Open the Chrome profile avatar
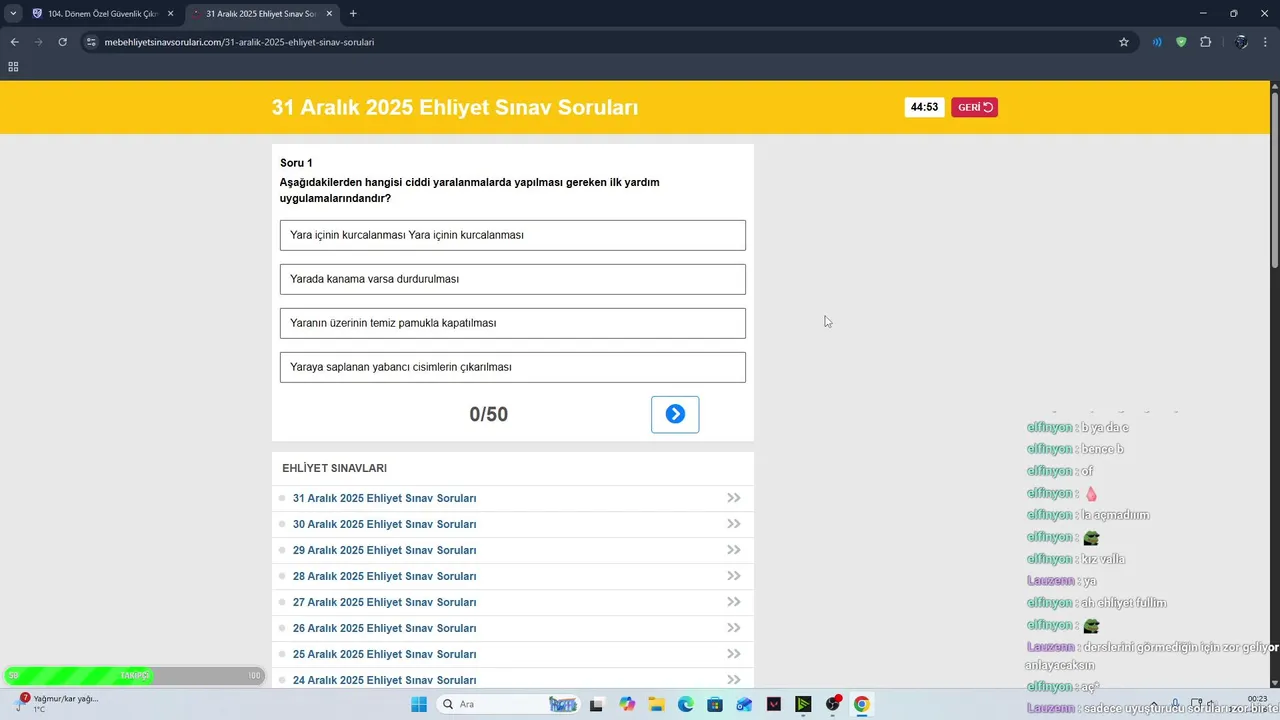1280x720 pixels. click(x=1241, y=42)
